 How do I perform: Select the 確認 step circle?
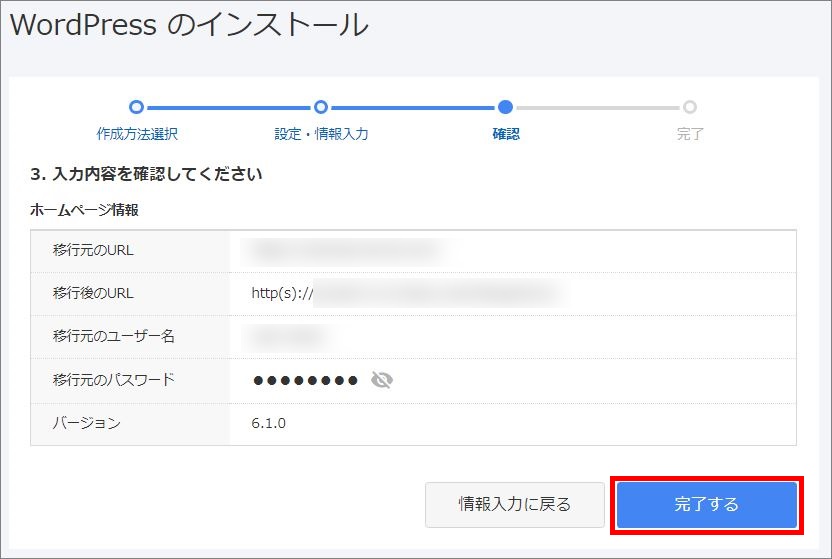[x=506, y=107]
